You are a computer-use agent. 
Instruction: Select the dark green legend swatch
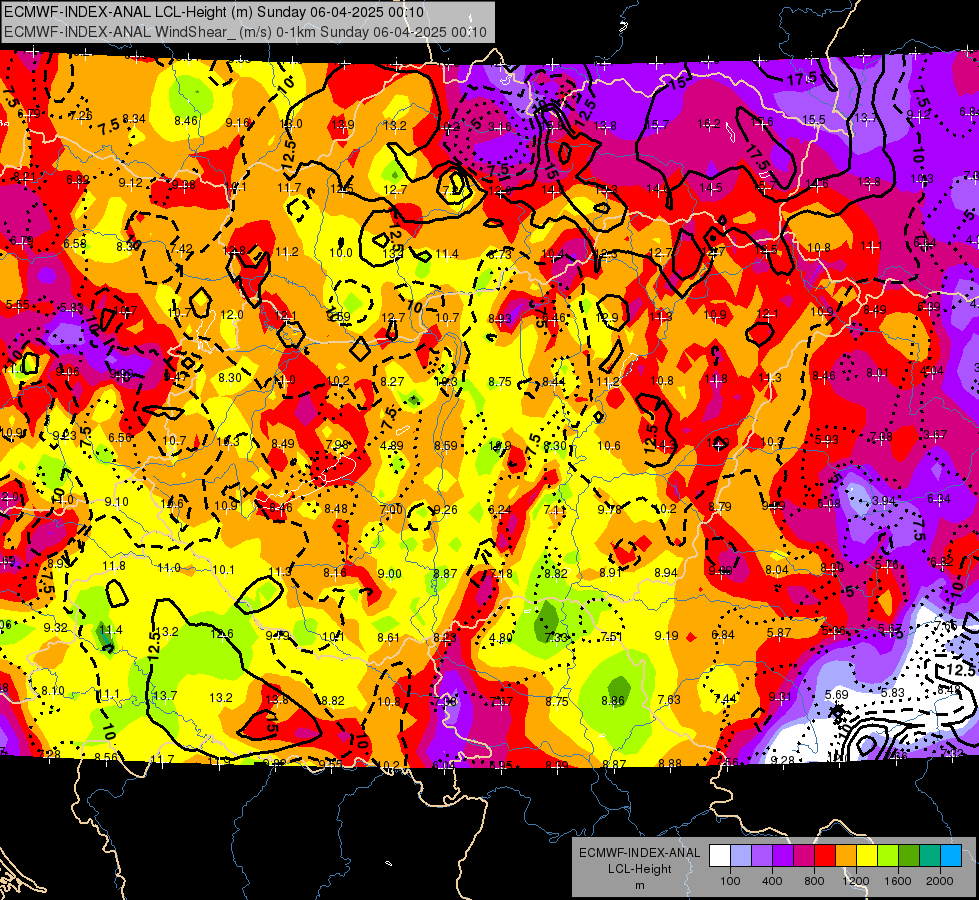(x=909, y=856)
